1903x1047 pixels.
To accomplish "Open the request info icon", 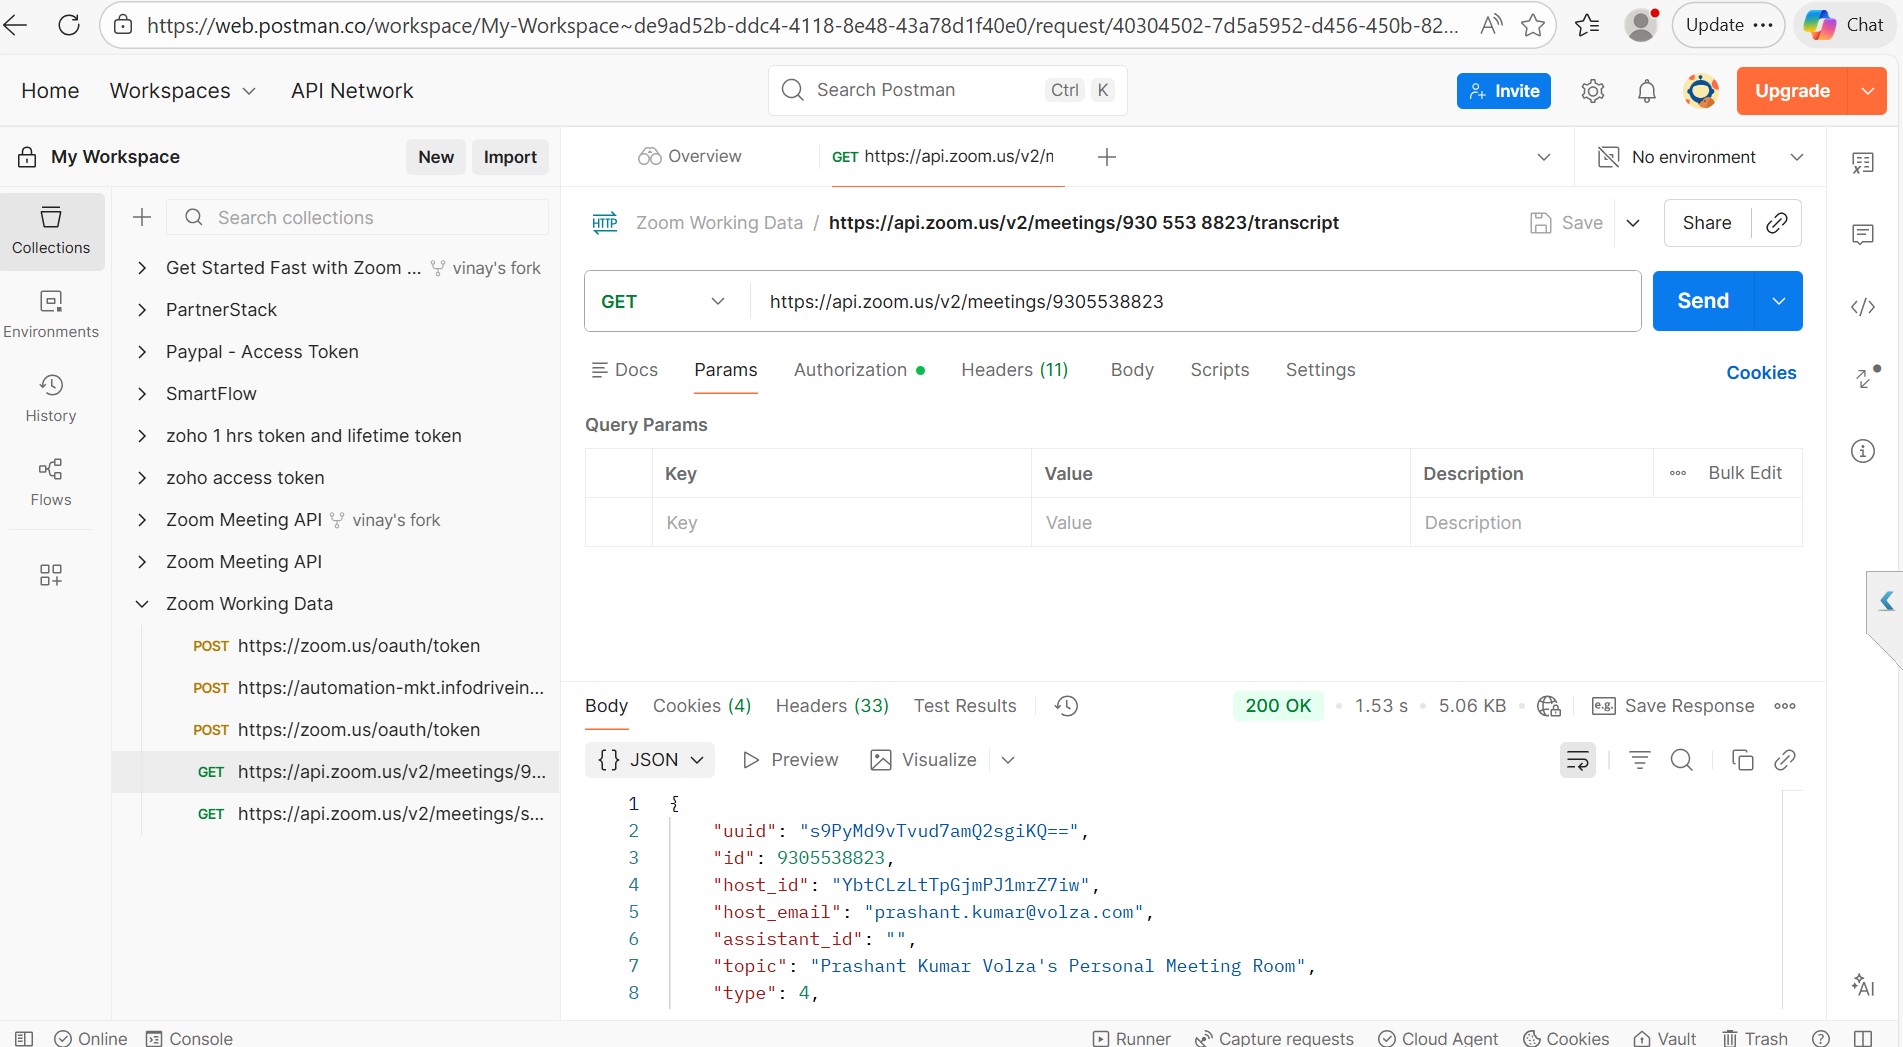I will pos(1863,451).
